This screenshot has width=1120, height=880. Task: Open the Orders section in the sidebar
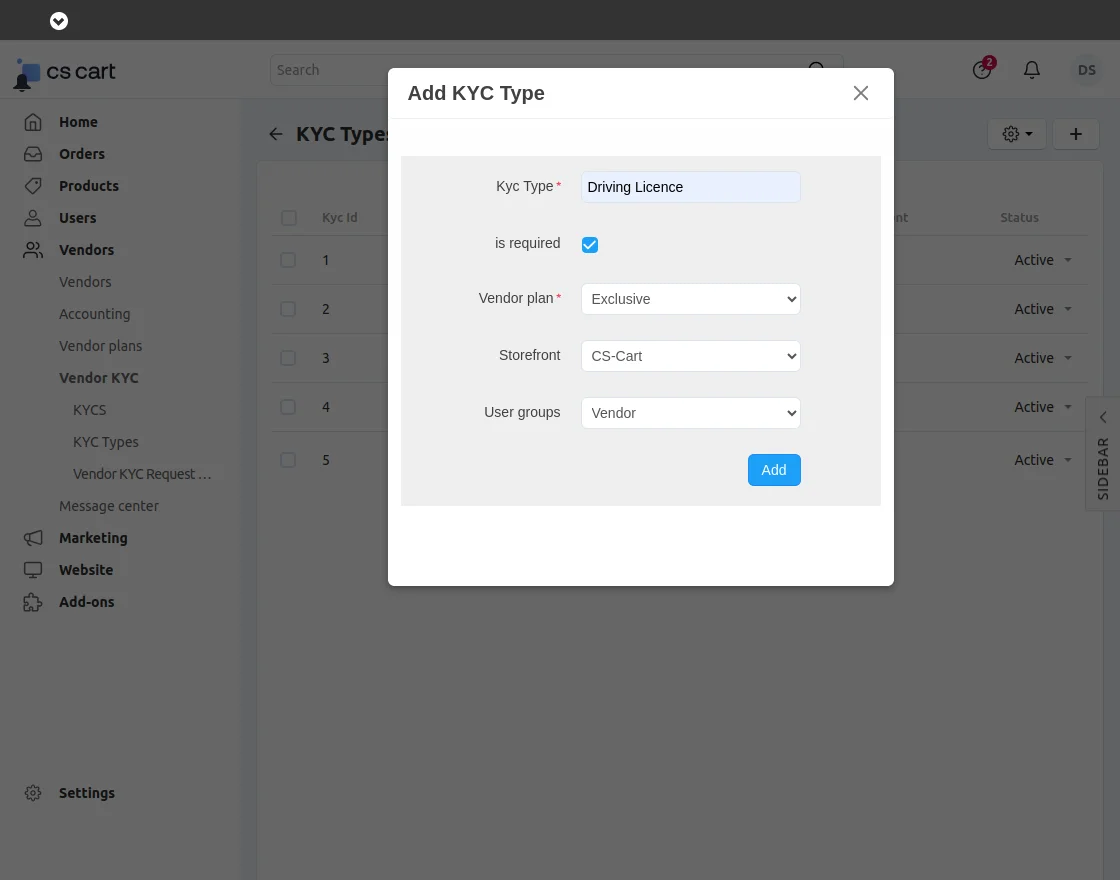click(82, 153)
